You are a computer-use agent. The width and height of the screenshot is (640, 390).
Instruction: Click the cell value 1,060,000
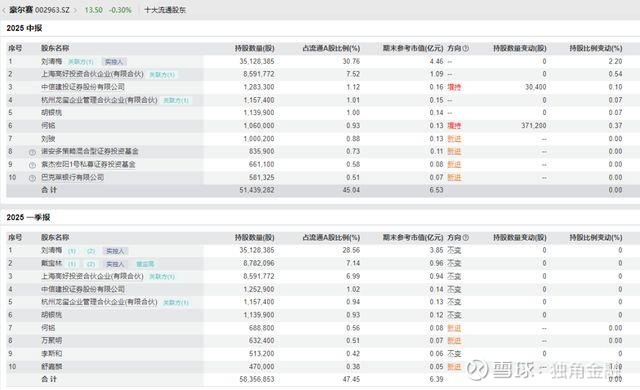point(259,126)
